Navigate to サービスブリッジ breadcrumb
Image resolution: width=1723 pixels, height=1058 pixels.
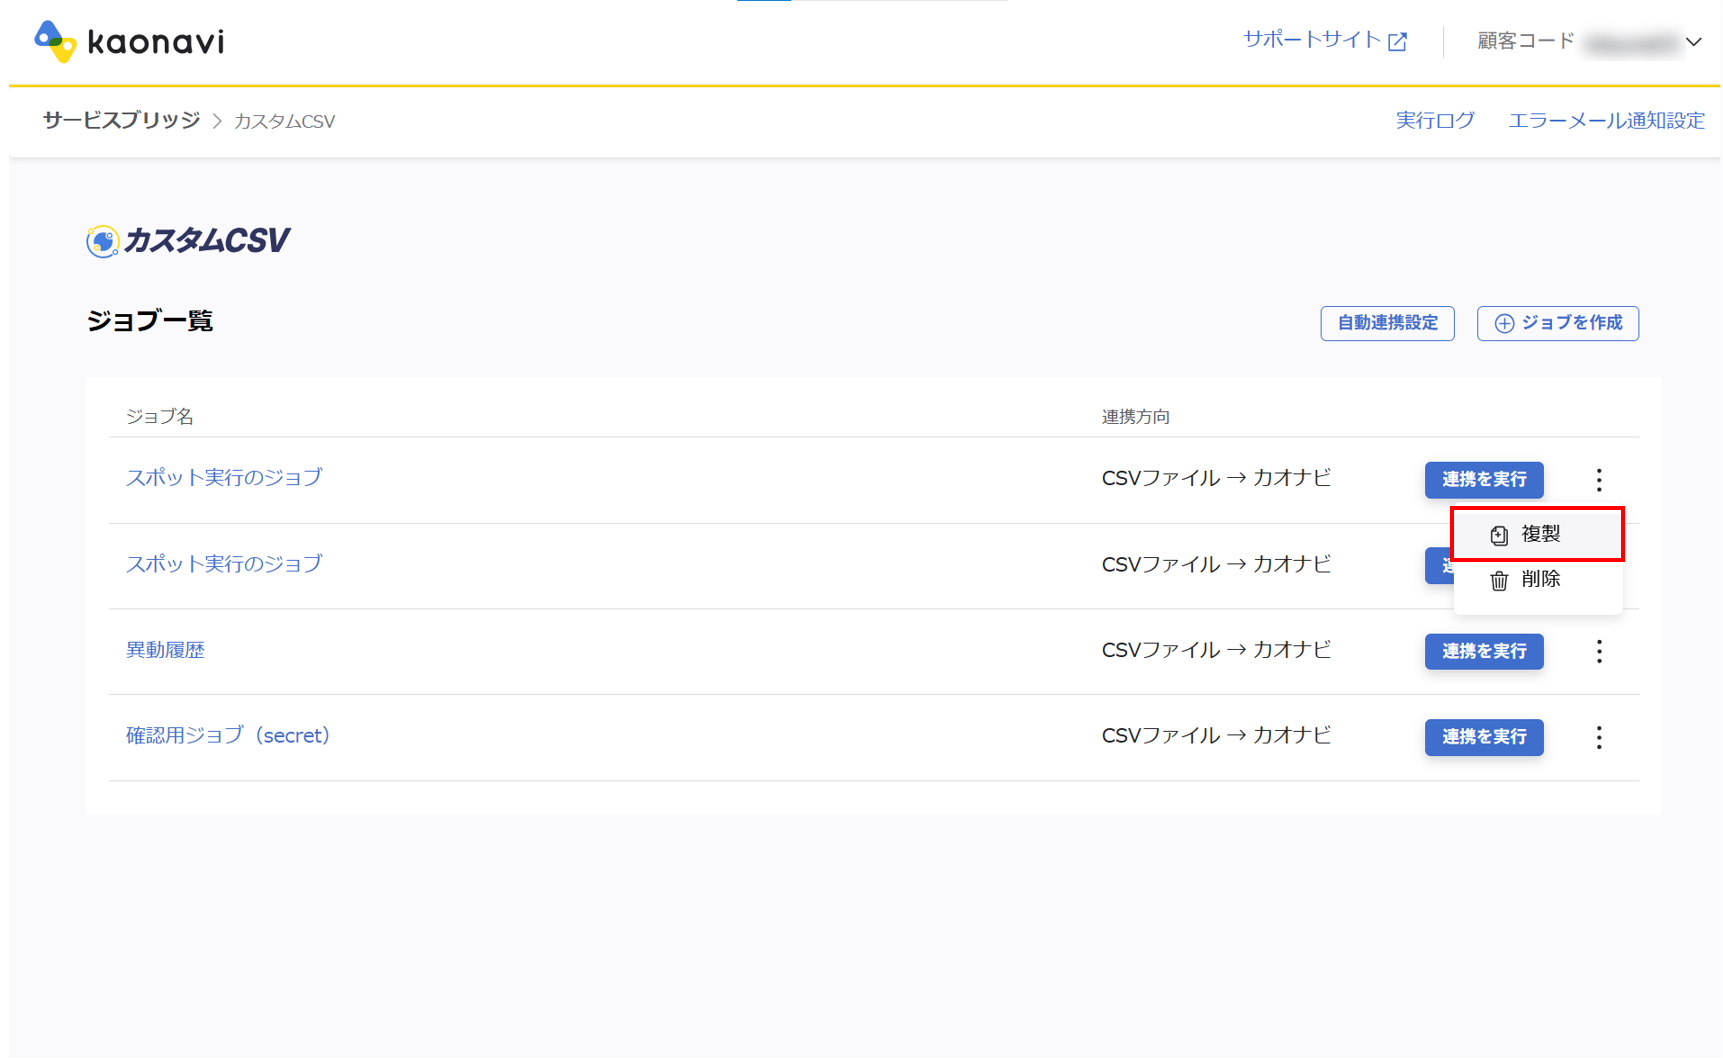pos(121,121)
